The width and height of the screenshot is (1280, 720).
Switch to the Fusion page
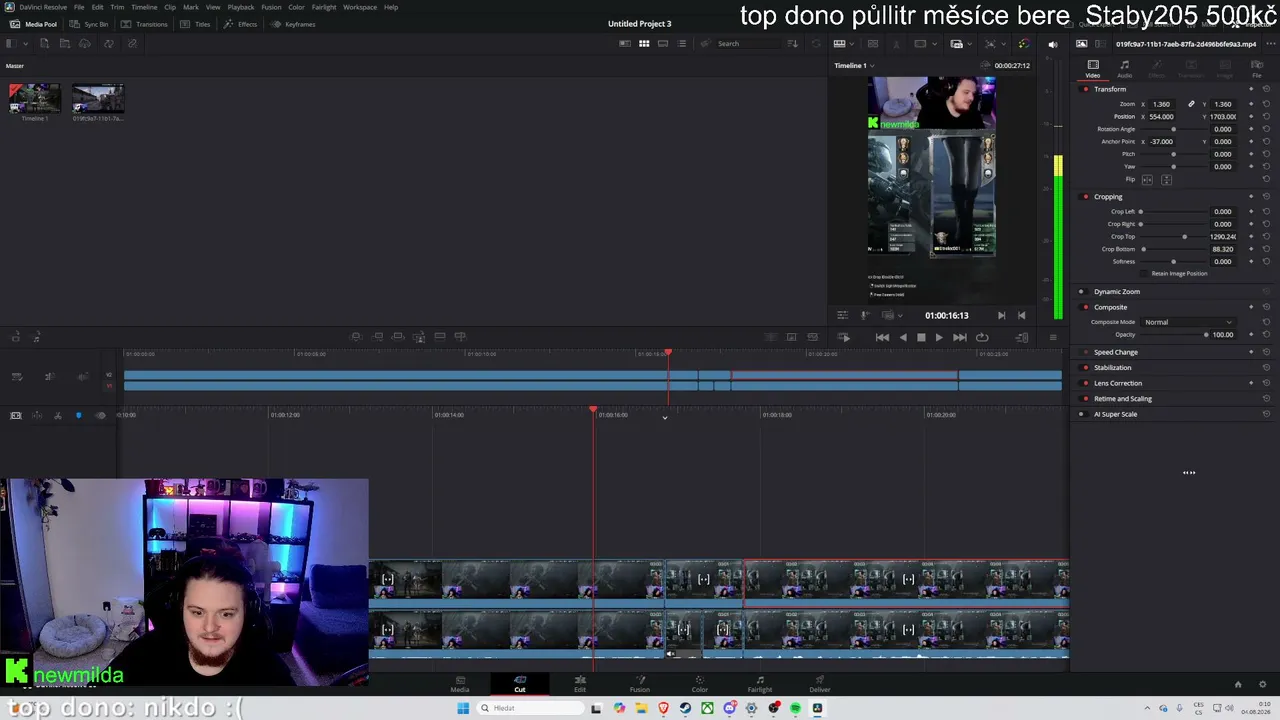[640, 684]
